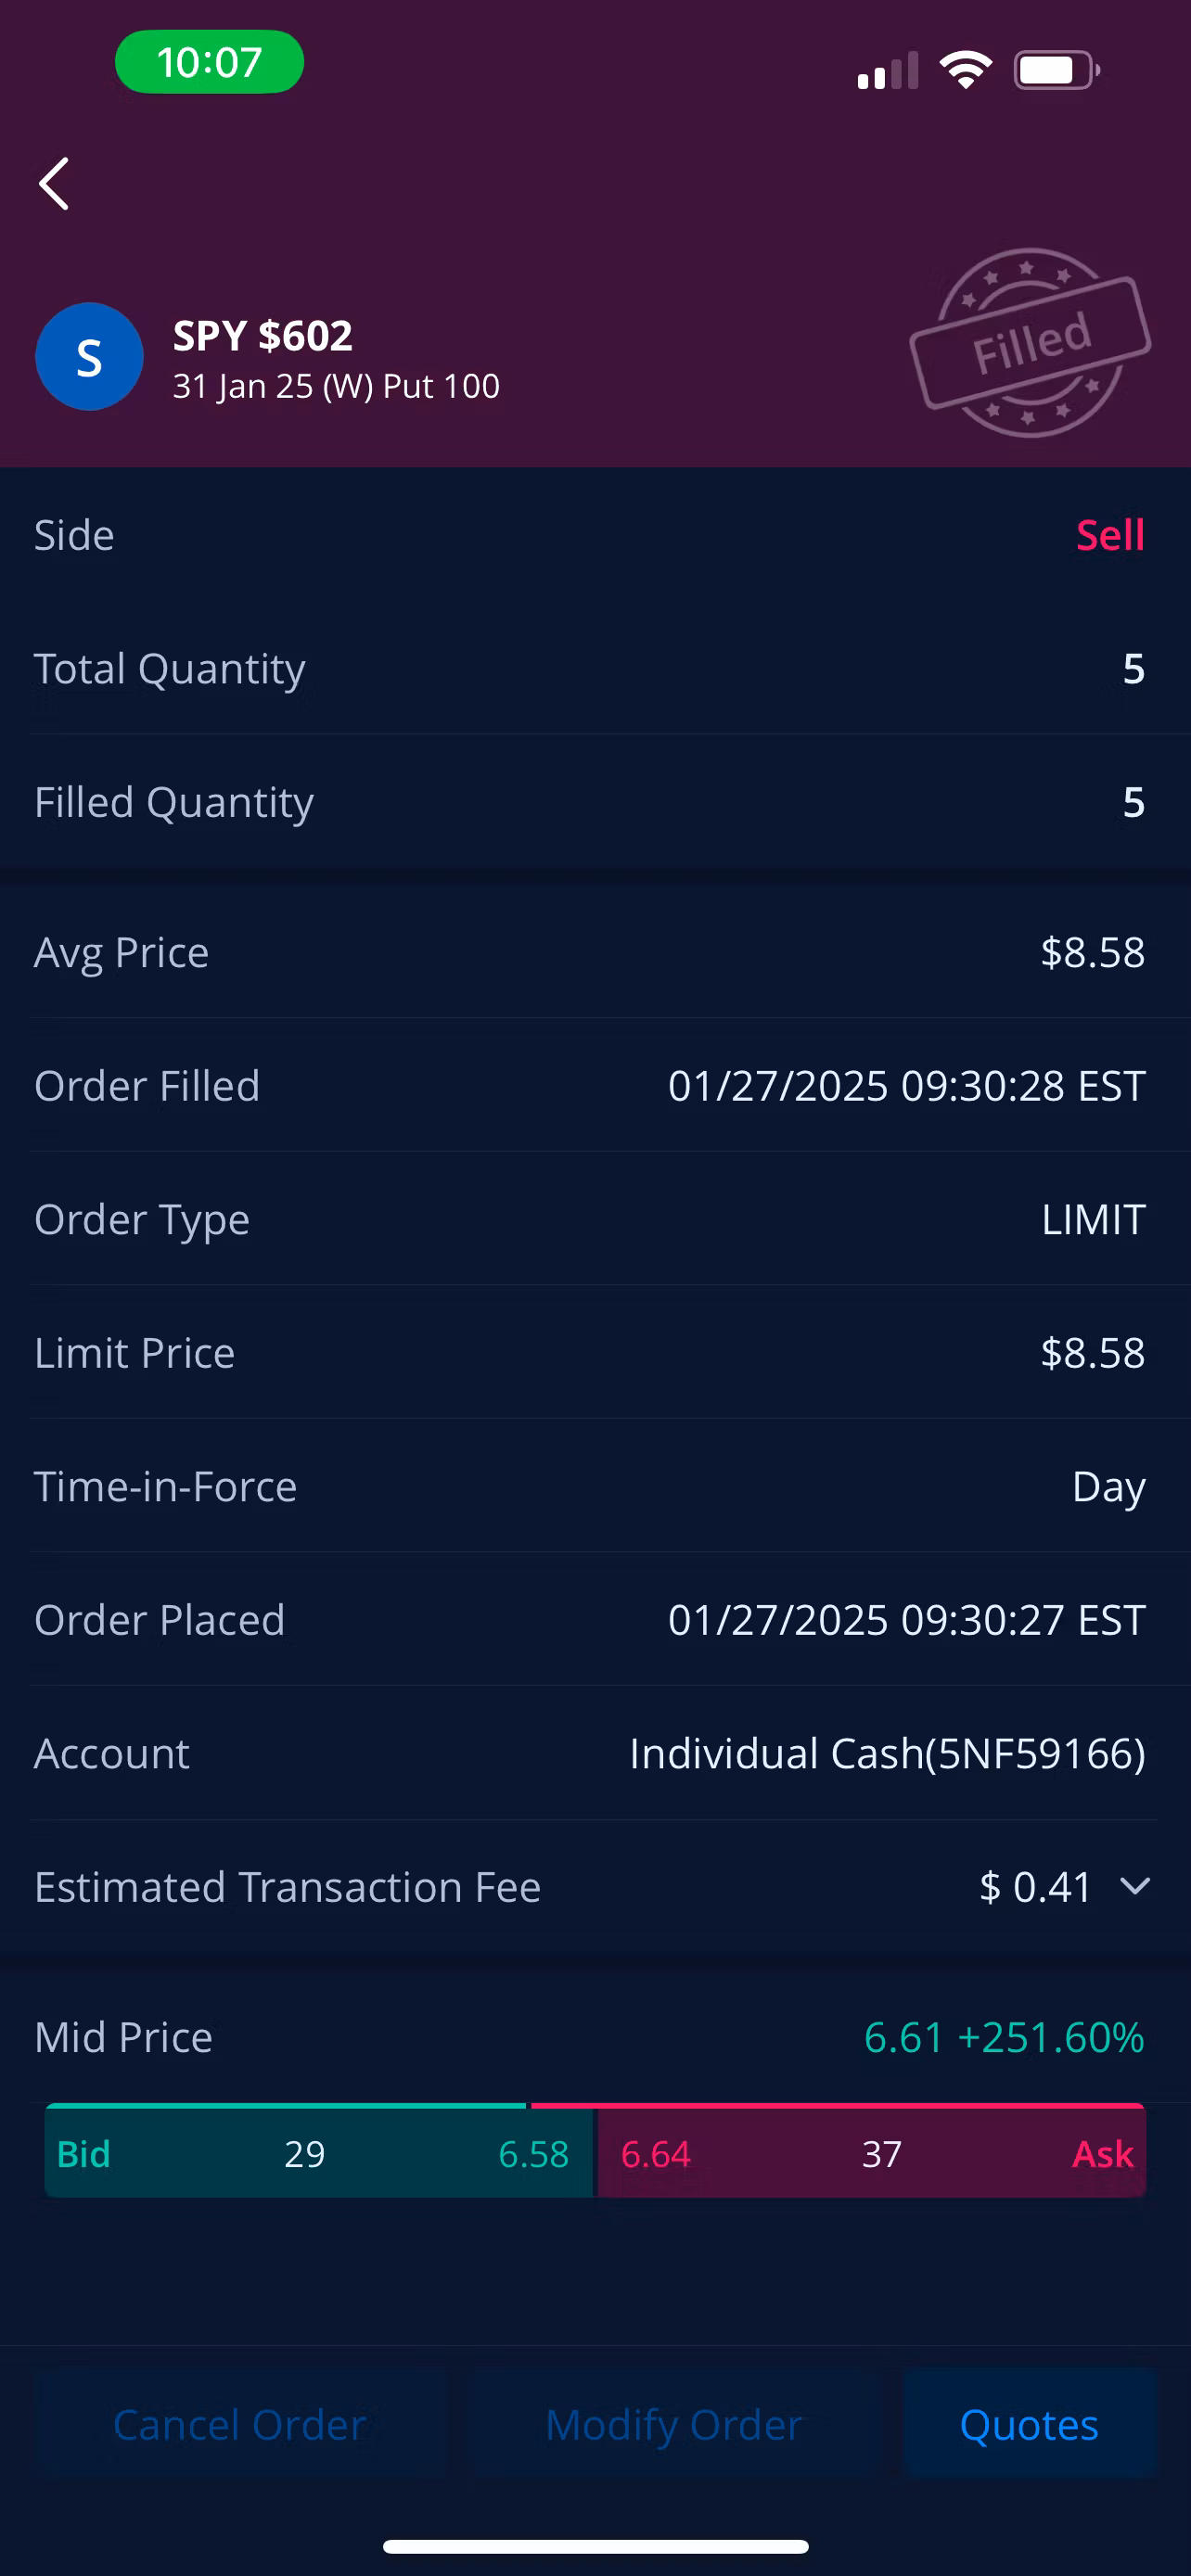Expand the Estimated Transaction Fee chevron
This screenshot has height=2576, width=1191.
pyautogui.click(x=1135, y=1886)
